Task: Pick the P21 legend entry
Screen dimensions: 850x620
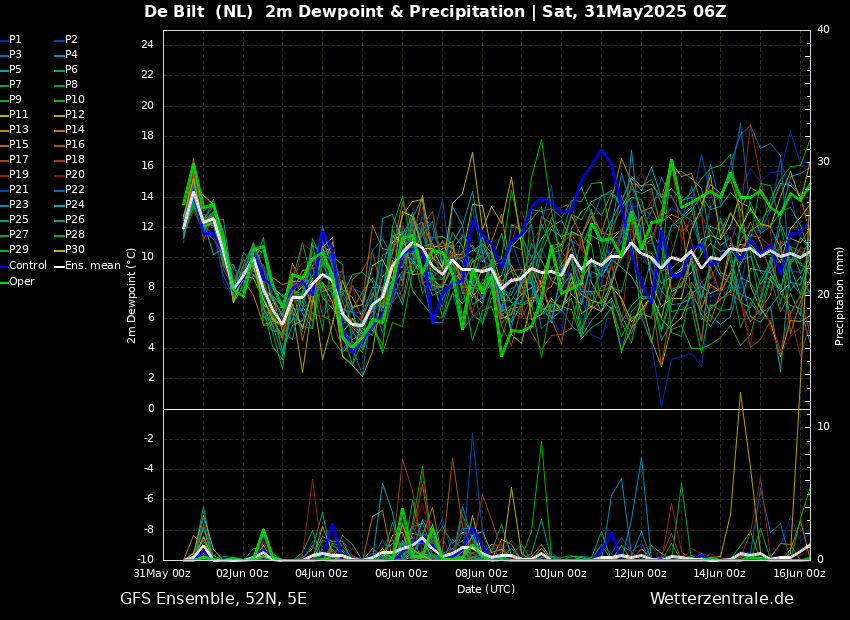Action: coord(14,189)
